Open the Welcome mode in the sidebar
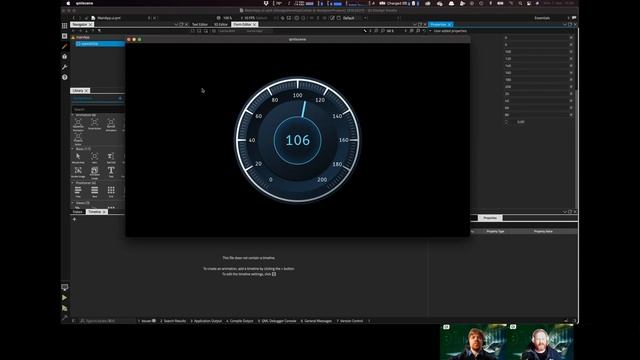This screenshot has height=360, width=640. click(x=64, y=36)
